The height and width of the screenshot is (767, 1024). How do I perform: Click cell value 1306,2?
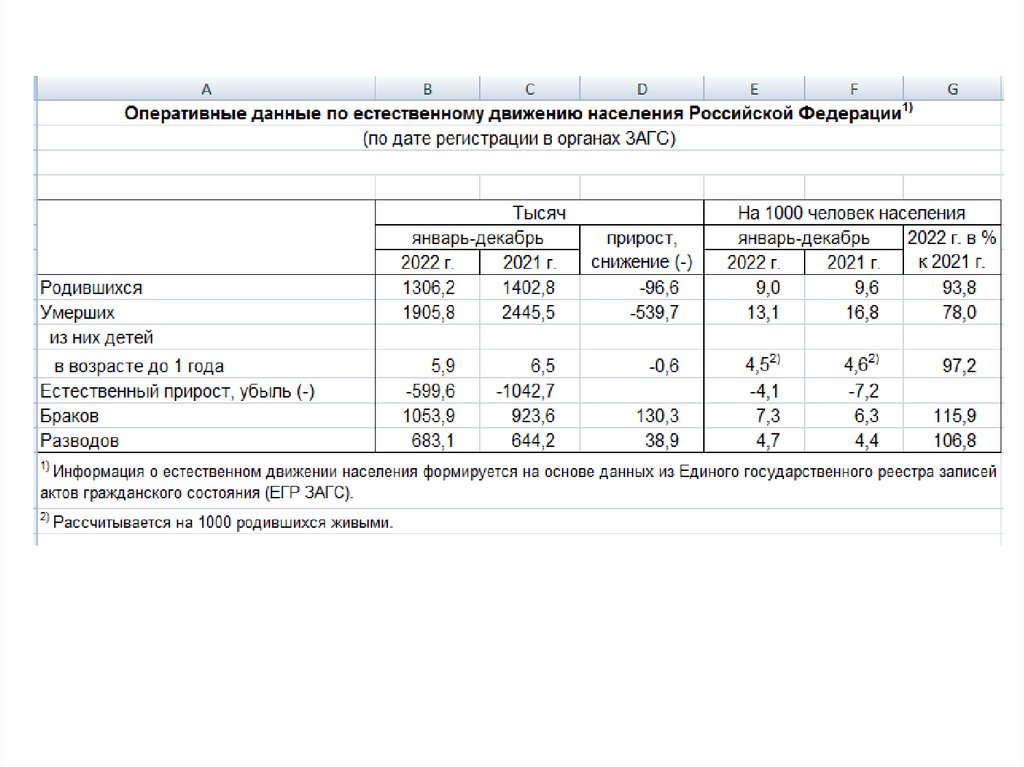(x=428, y=287)
